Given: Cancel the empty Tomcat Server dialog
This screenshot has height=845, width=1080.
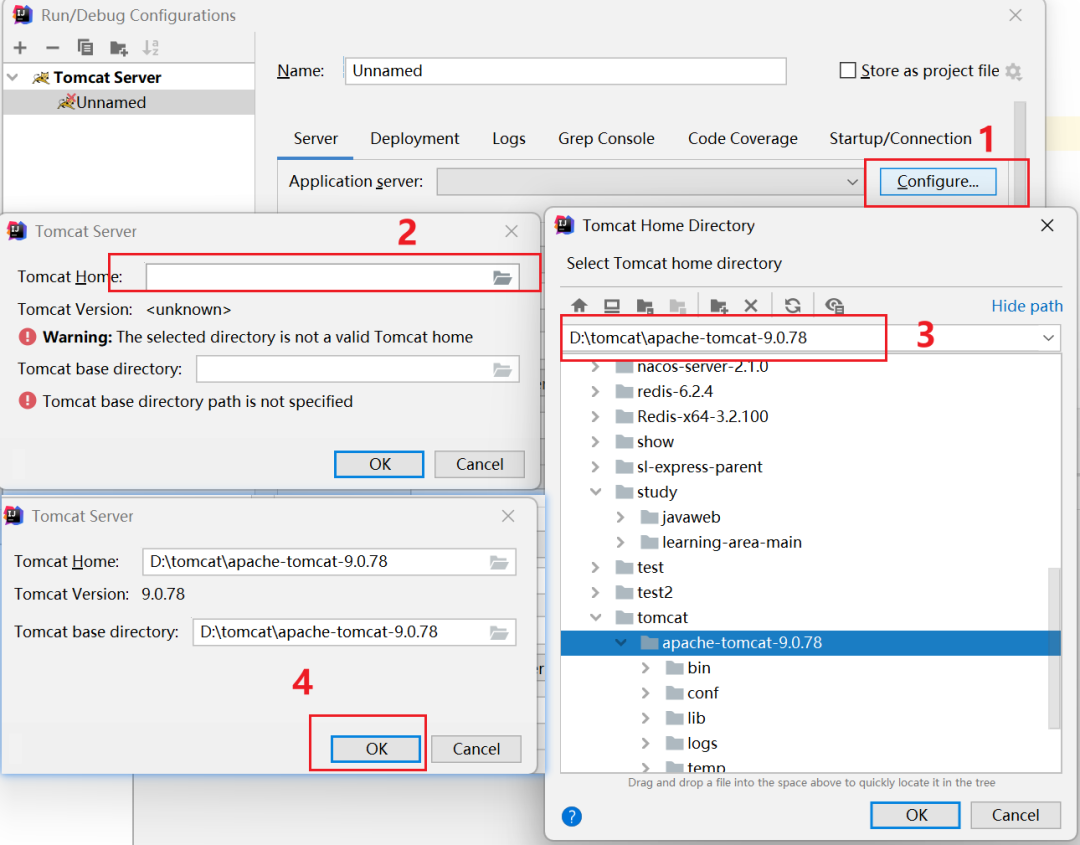Looking at the screenshot, I should 479,465.
